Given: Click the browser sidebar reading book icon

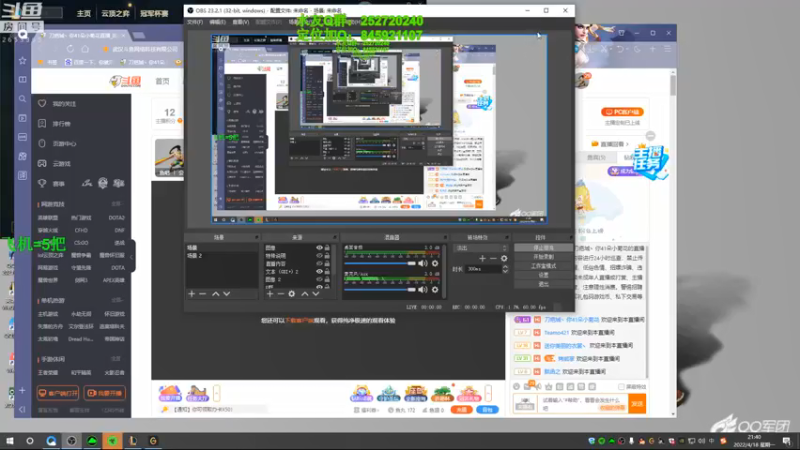Looking at the screenshot, I should 22,80.
